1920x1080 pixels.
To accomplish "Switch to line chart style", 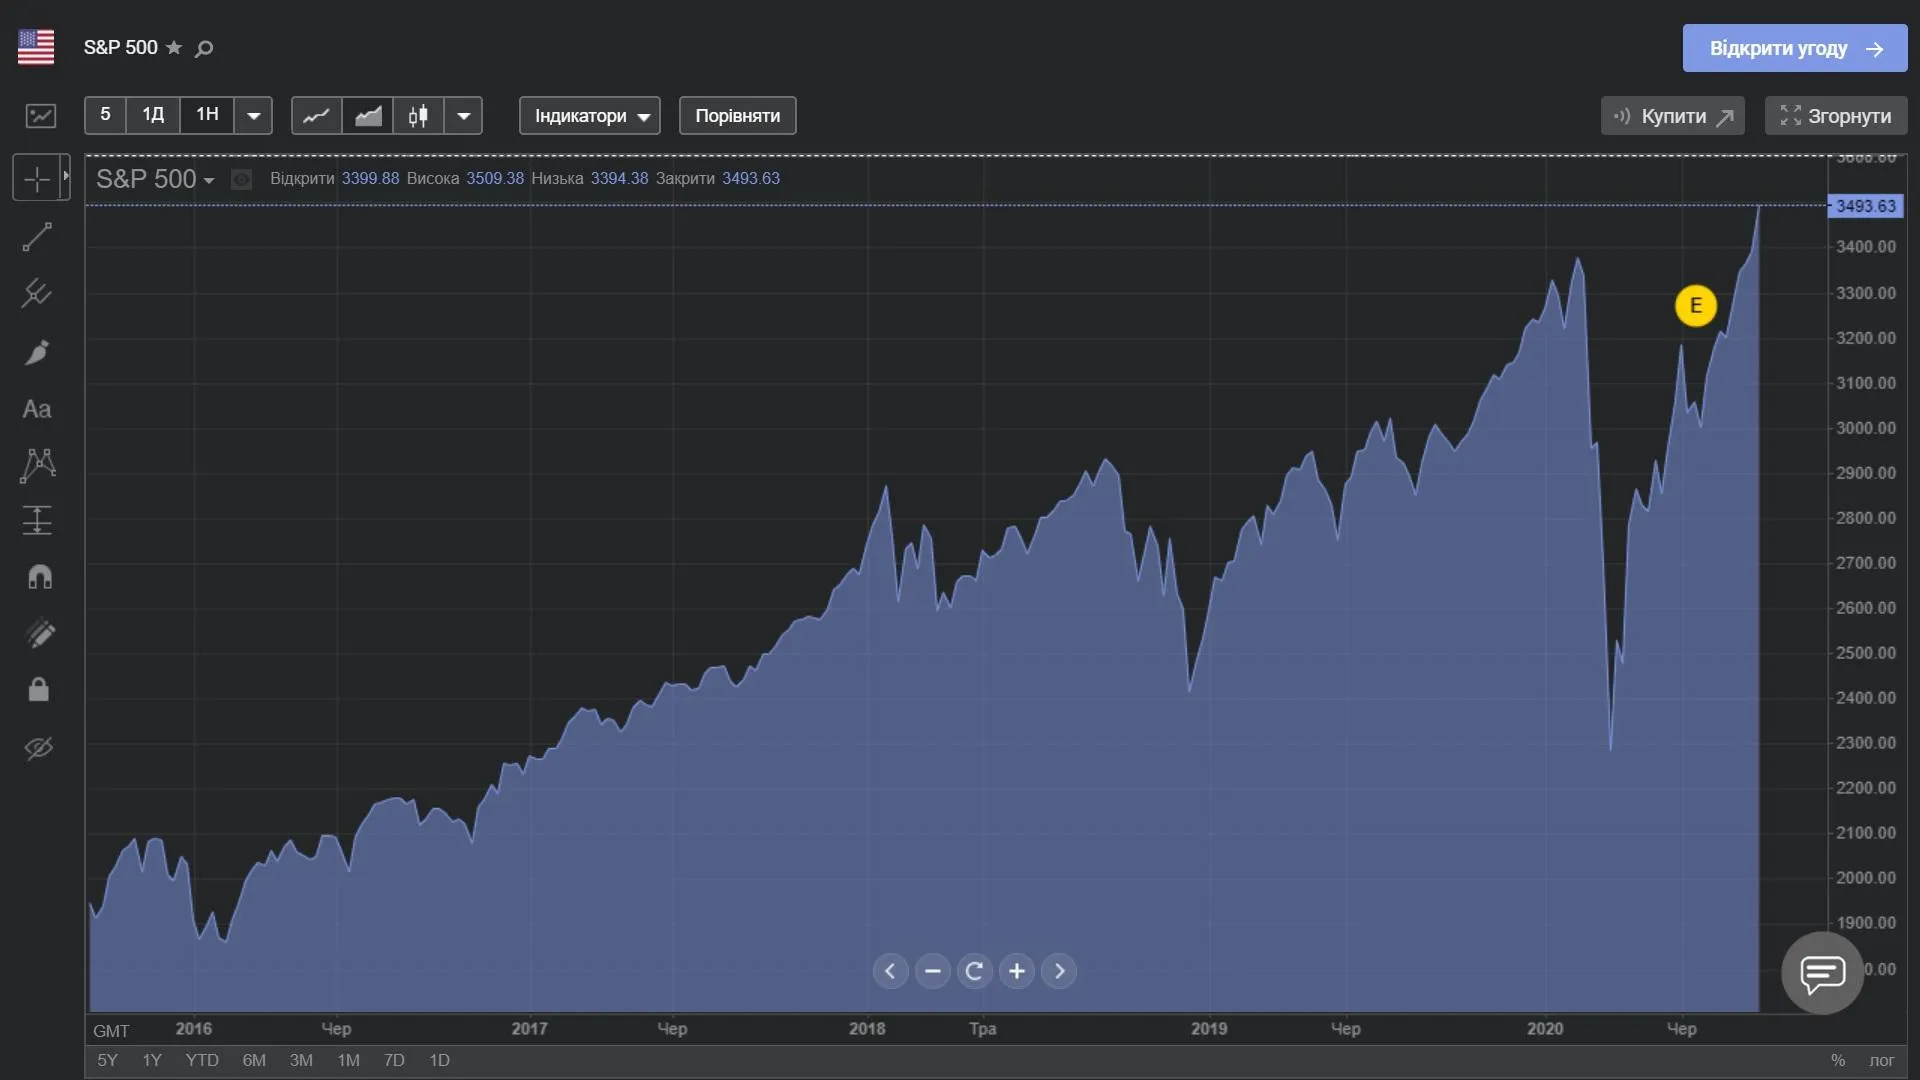I will click(316, 116).
